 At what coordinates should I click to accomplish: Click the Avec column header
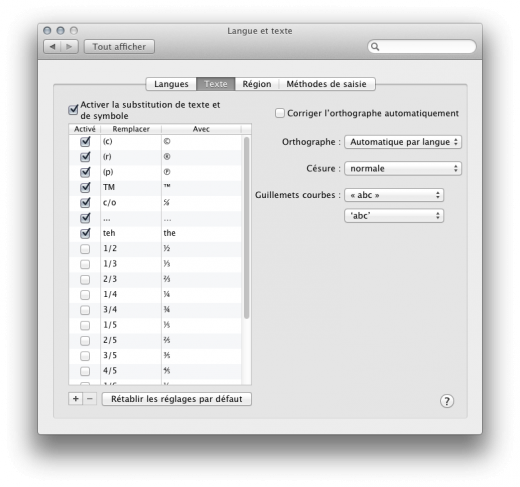tap(201, 129)
